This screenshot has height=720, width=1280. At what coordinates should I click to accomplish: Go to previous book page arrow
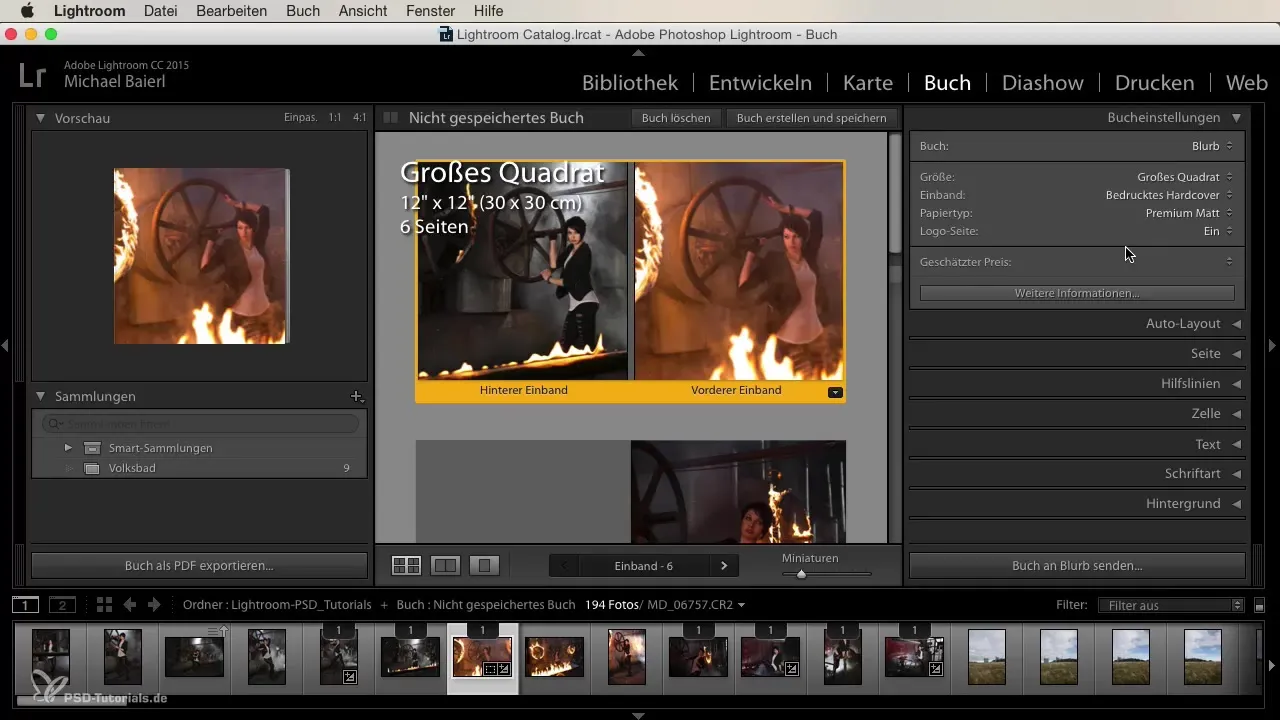coord(564,566)
